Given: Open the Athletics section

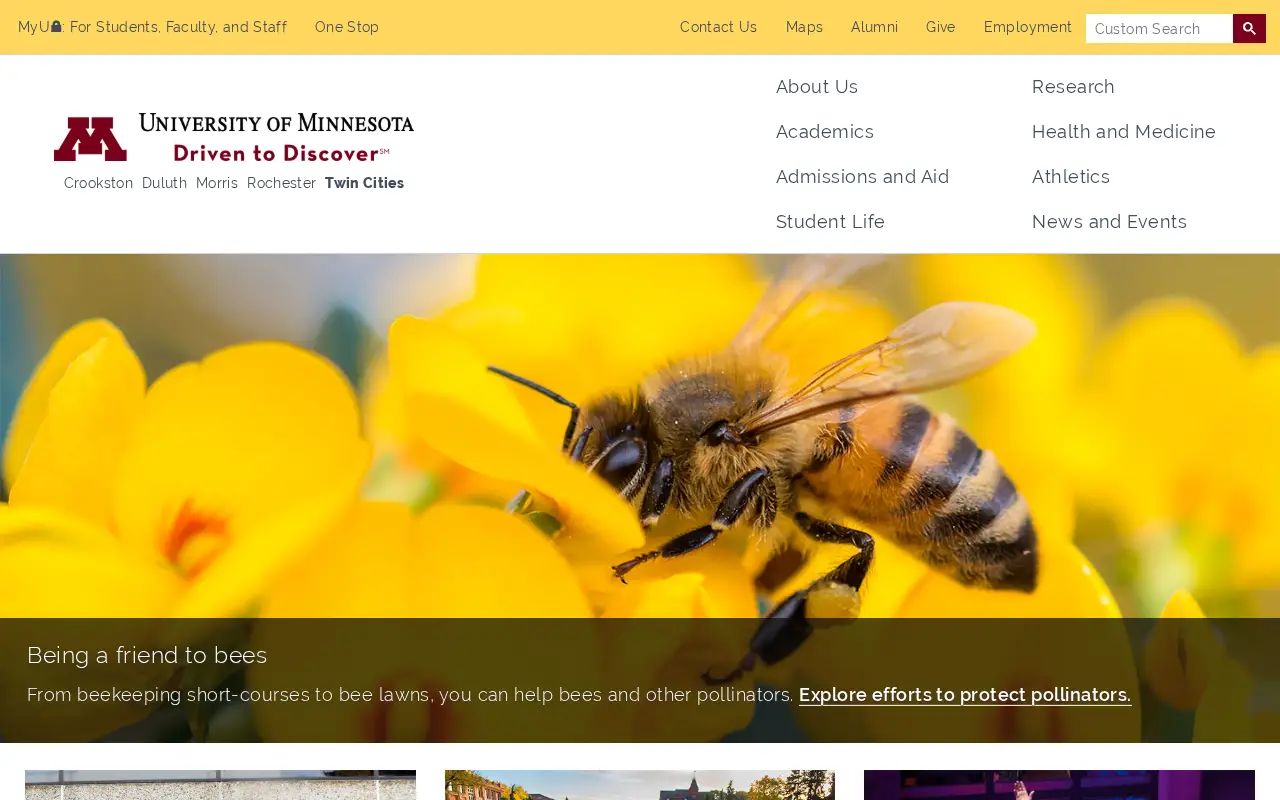Looking at the screenshot, I should [x=1071, y=177].
